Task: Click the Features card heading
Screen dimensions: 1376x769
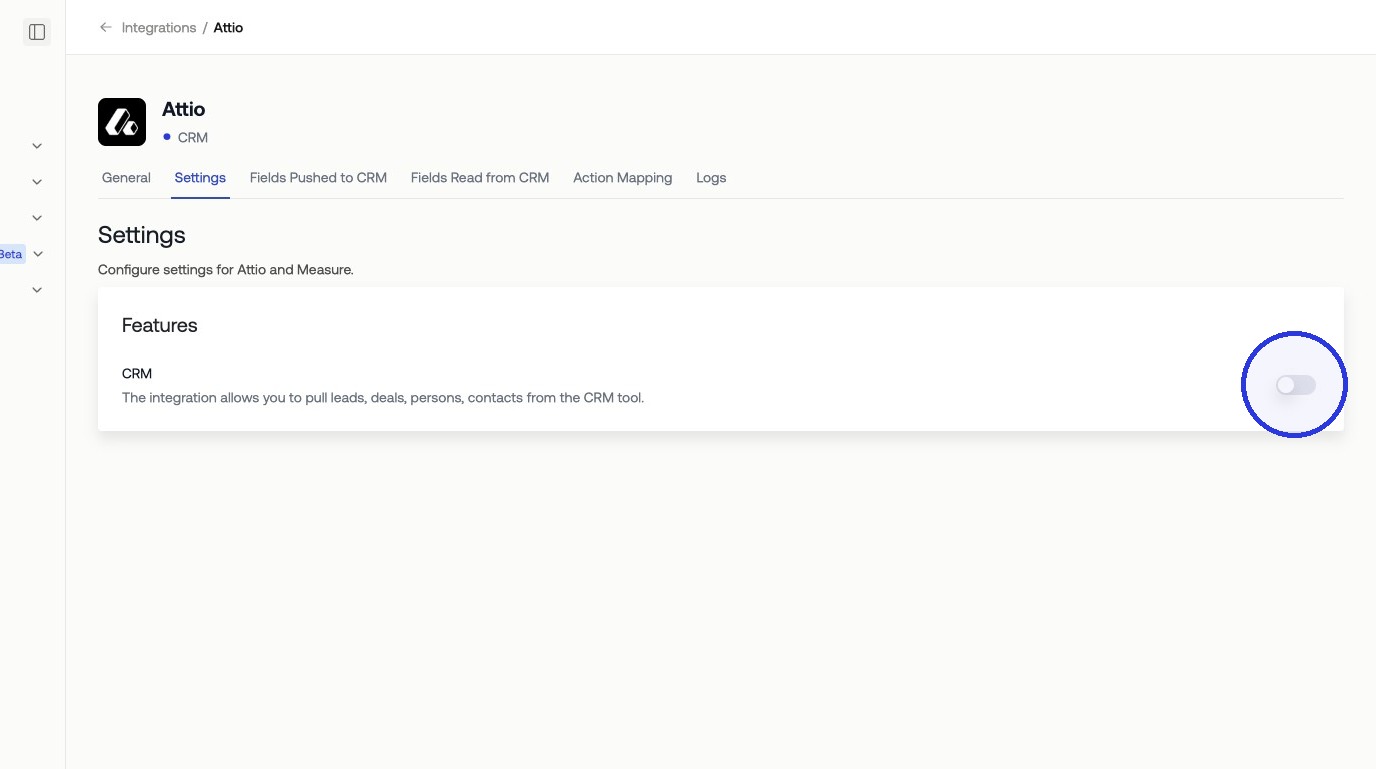Action: point(160,325)
